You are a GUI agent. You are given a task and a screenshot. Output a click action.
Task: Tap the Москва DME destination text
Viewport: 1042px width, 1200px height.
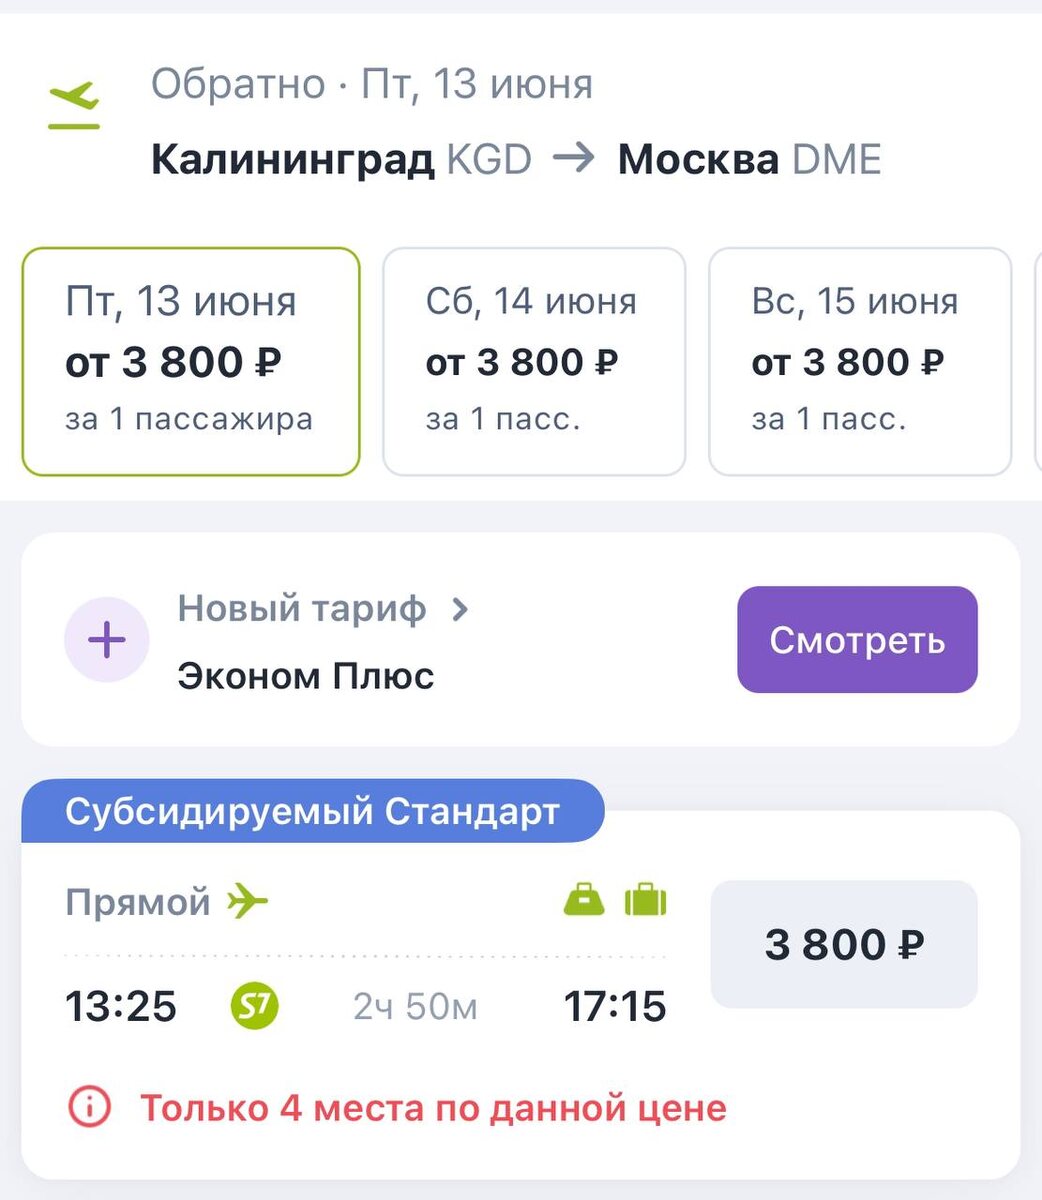750,159
